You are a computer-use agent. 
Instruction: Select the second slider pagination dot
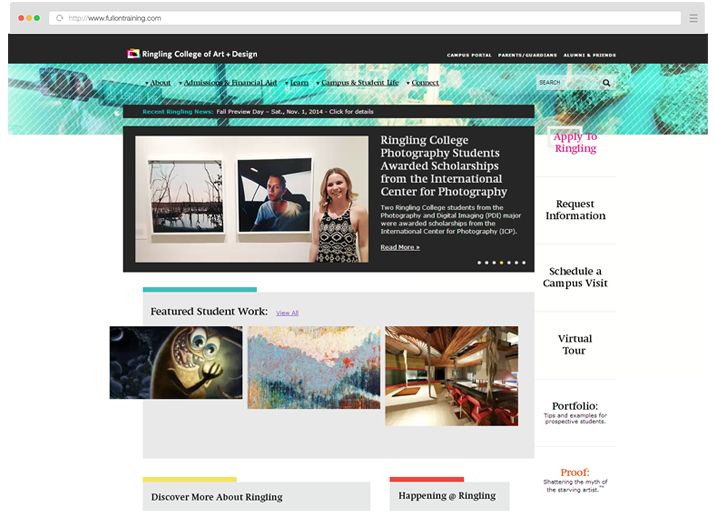[487, 263]
